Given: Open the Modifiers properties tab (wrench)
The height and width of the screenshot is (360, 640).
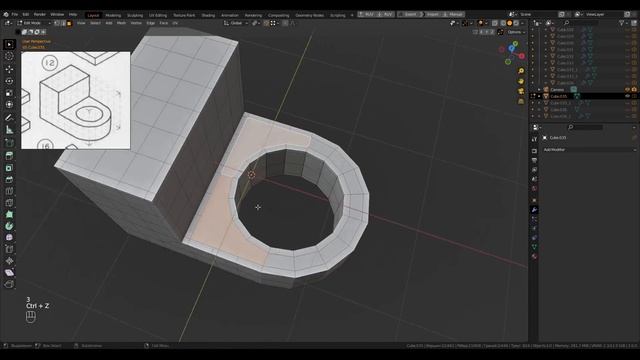Looking at the screenshot, I should (x=534, y=209).
